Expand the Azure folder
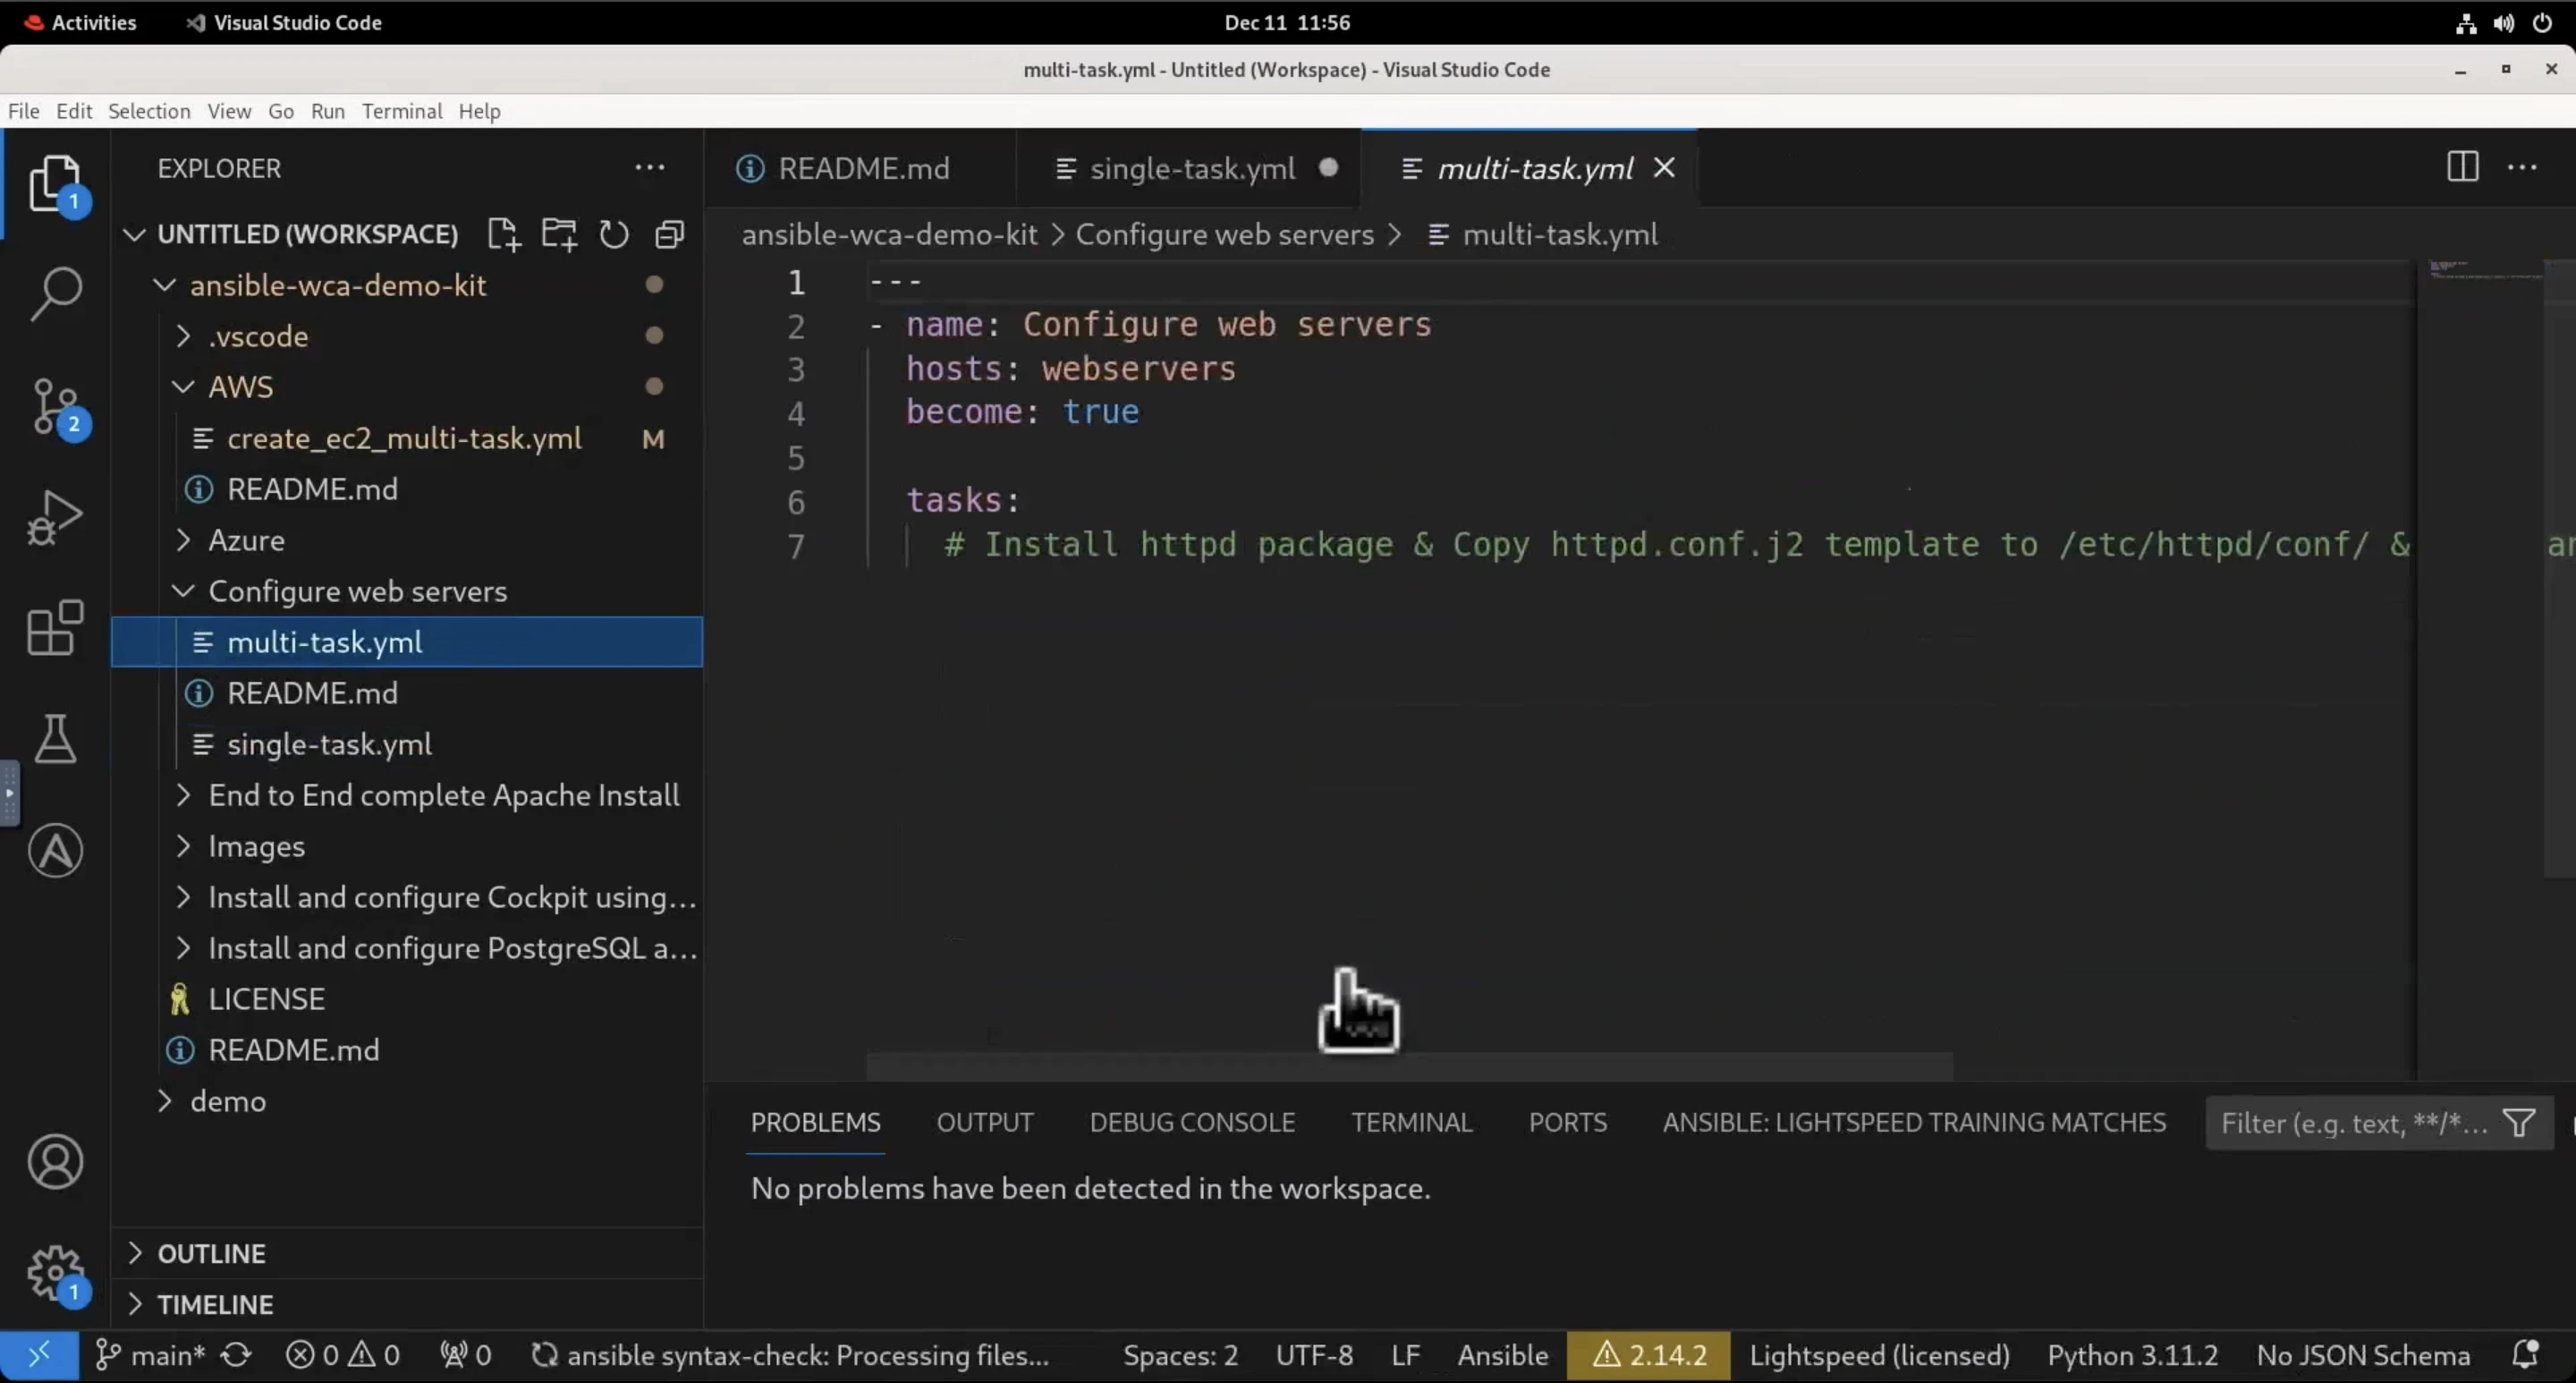This screenshot has height=1383, width=2576. tap(183, 541)
